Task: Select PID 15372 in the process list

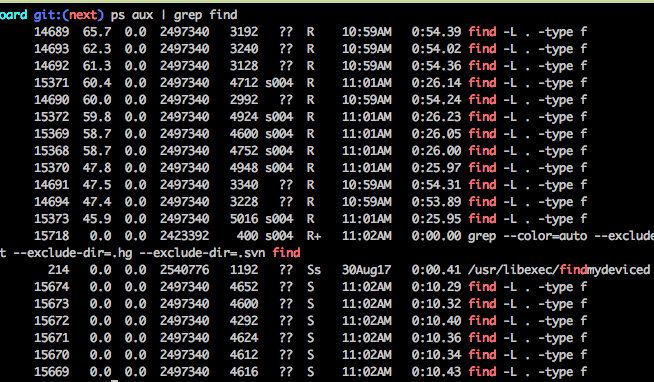Action: click(51, 117)
